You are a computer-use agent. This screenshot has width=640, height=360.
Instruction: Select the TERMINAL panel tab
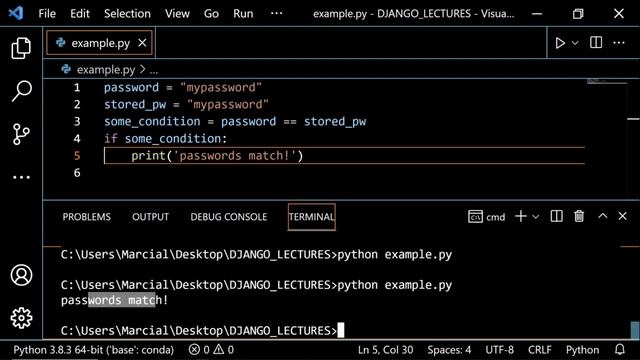coord(311,217)
